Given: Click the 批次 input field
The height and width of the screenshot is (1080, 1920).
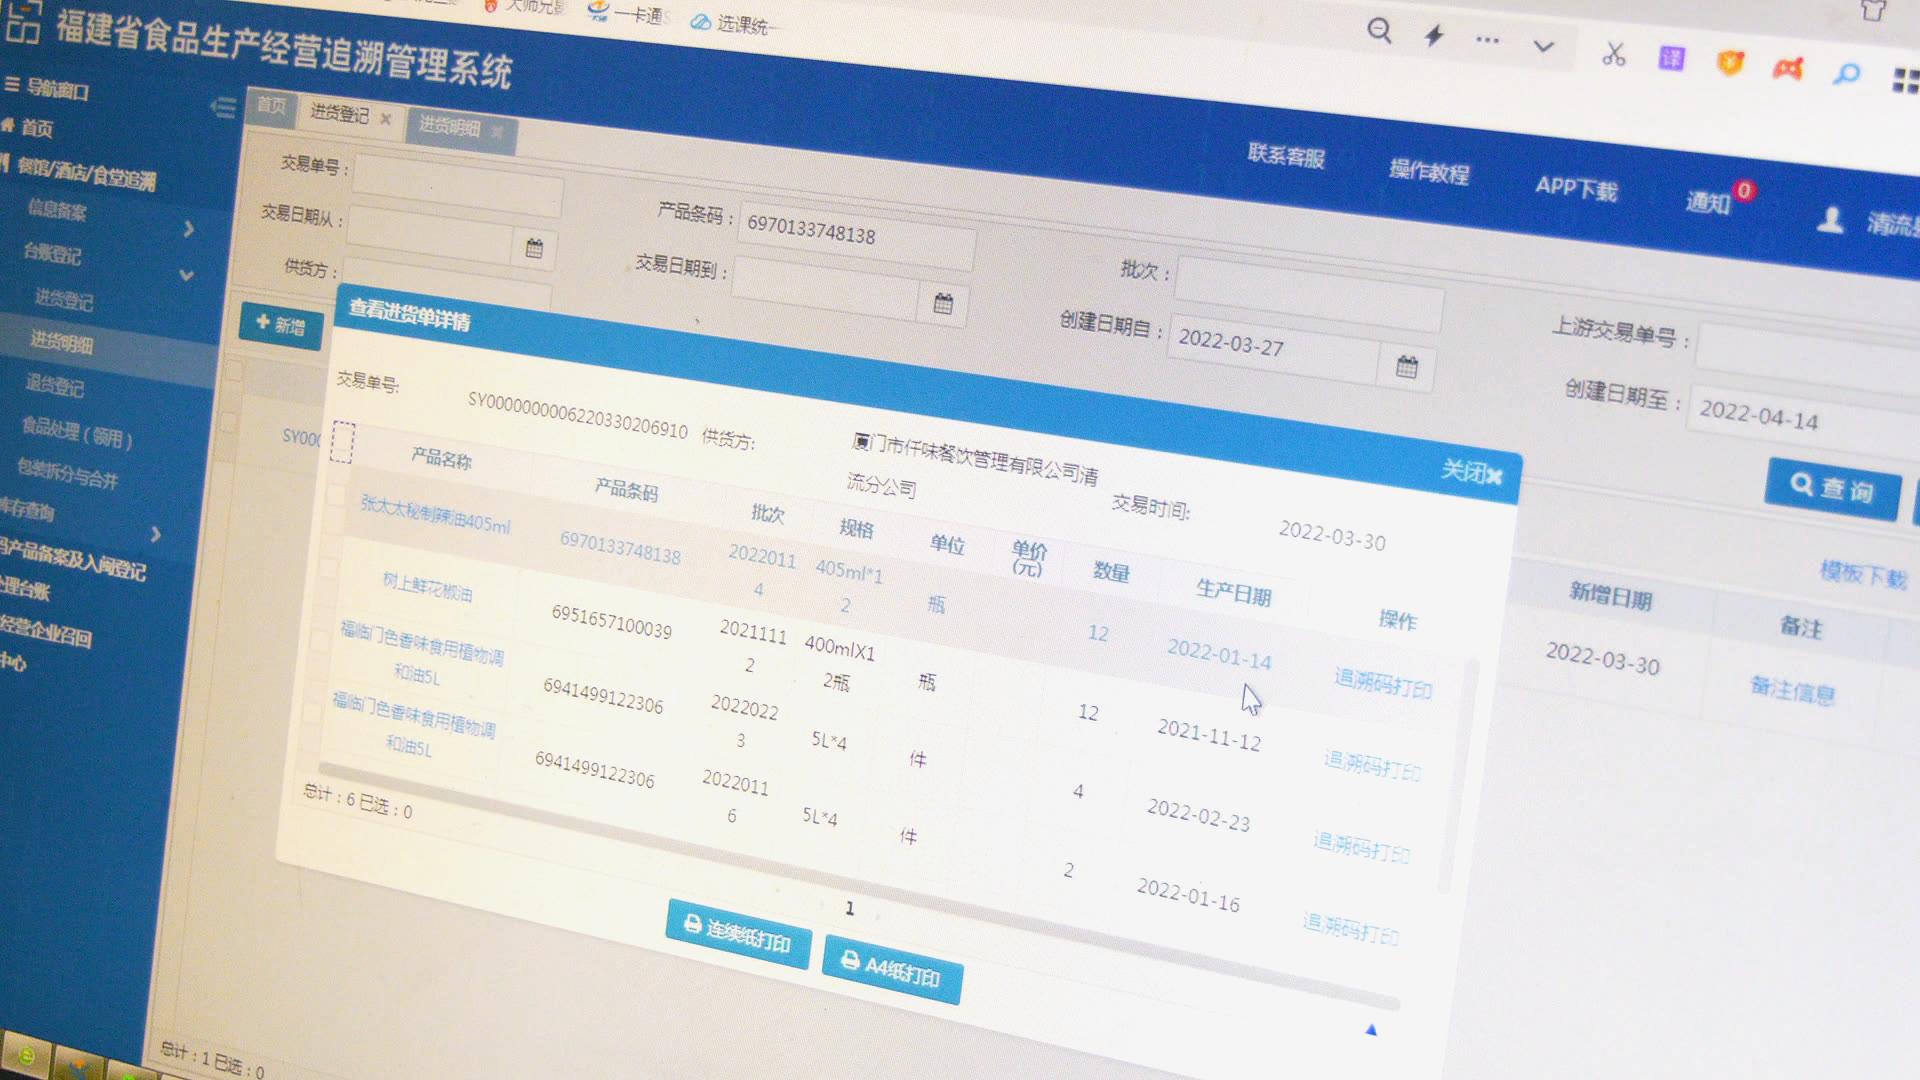Looking at the screenshot, I should (x=1309, y=295).
